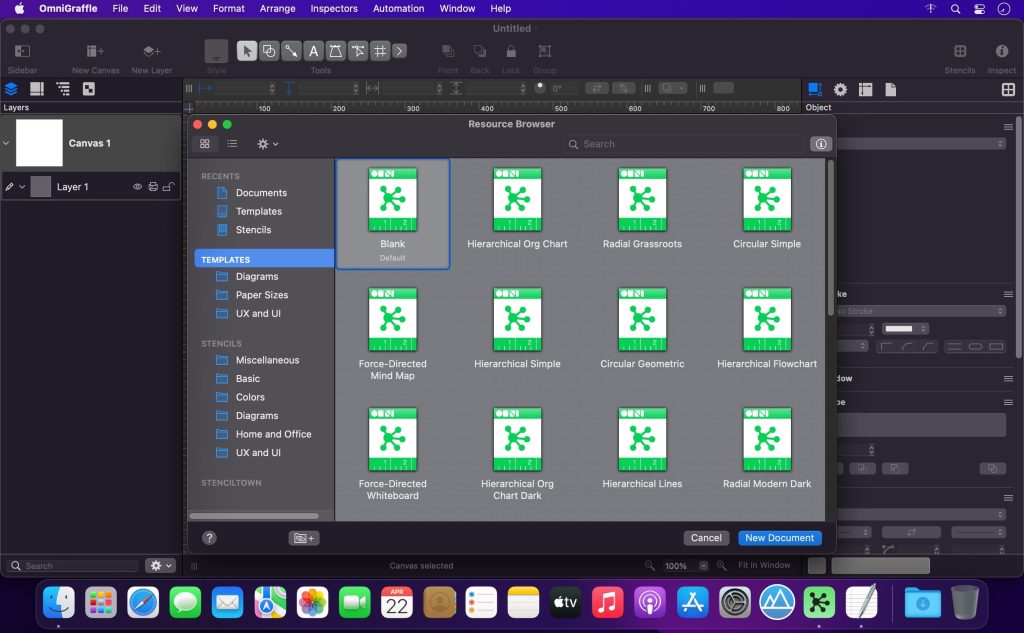Expand the additional tools chevron in toolbar
Image resolution: width=1024 pixels, height=633 pixels.
[x=399, y=51]
